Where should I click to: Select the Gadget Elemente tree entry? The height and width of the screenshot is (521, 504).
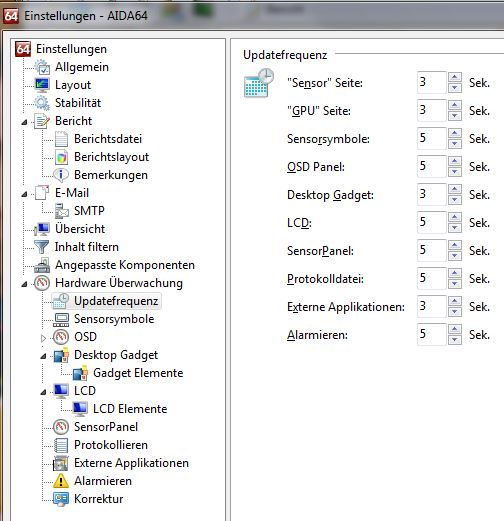138,373
